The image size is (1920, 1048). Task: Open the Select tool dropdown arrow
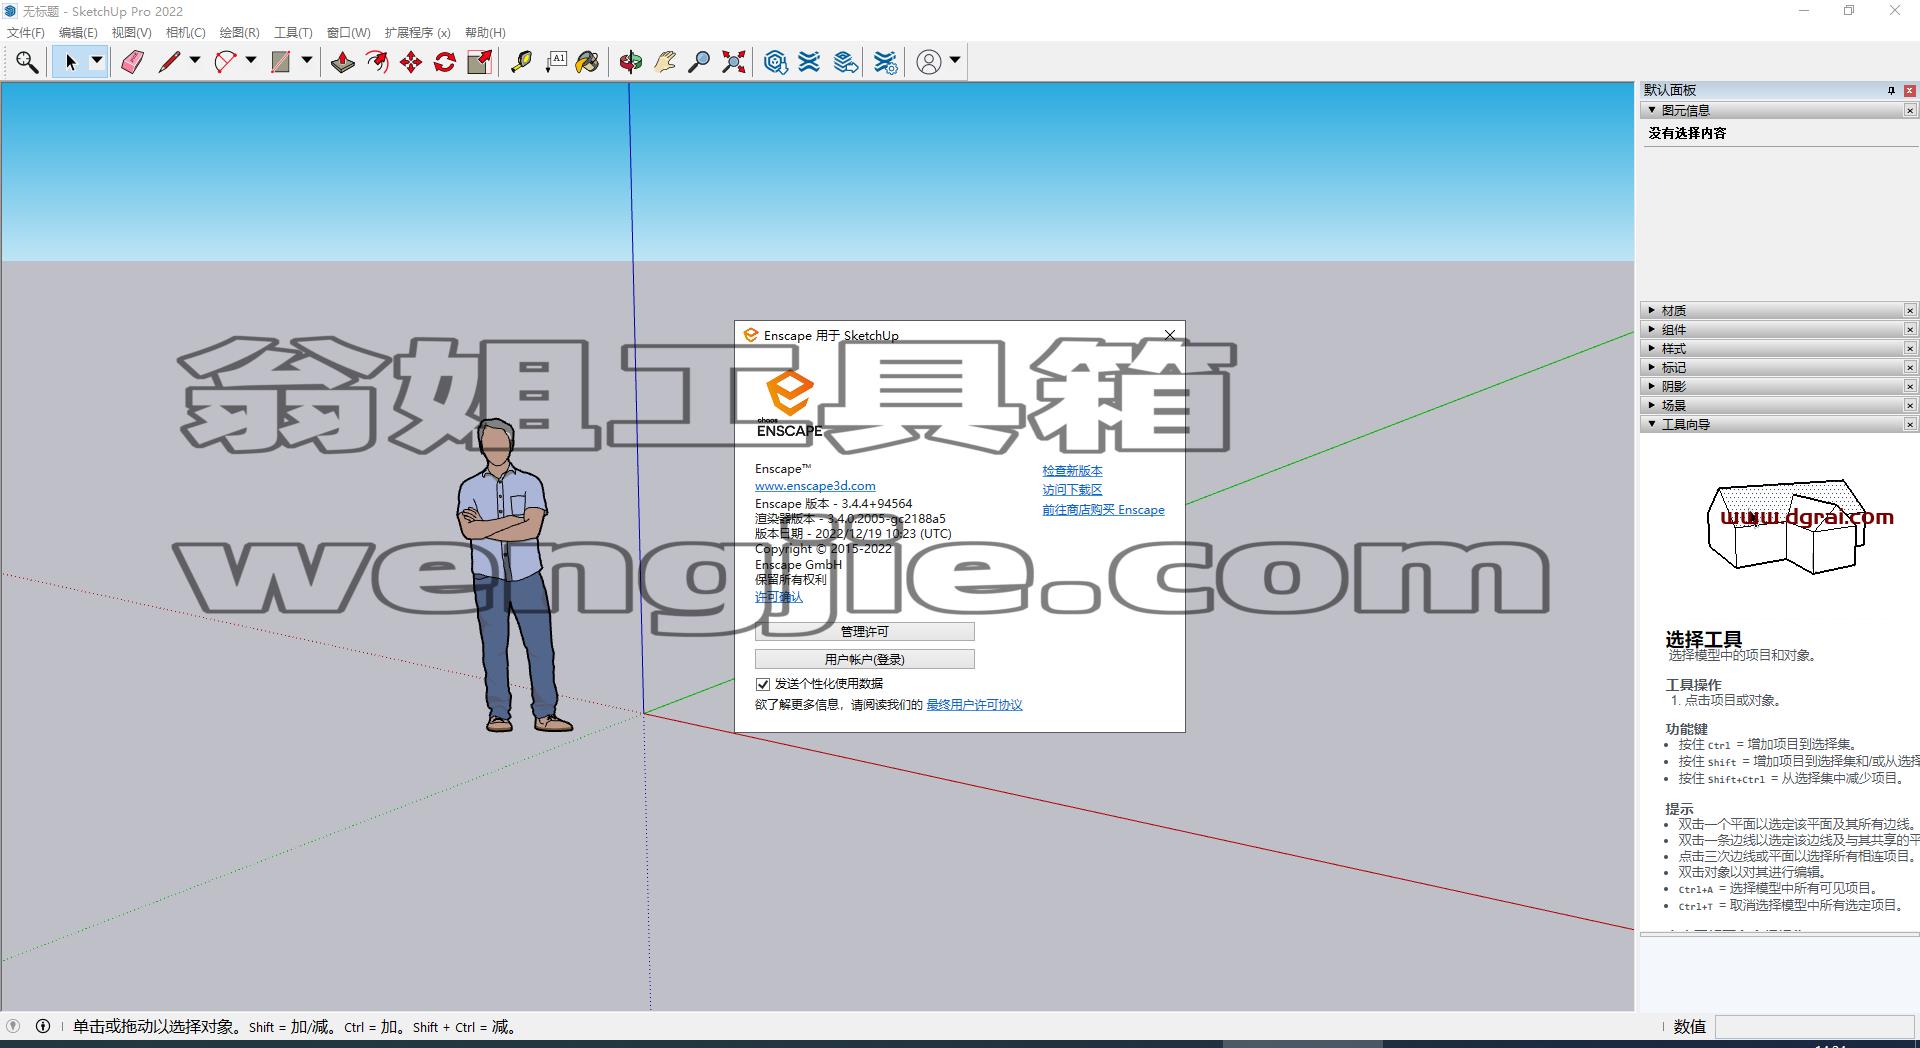click(97, 61)
